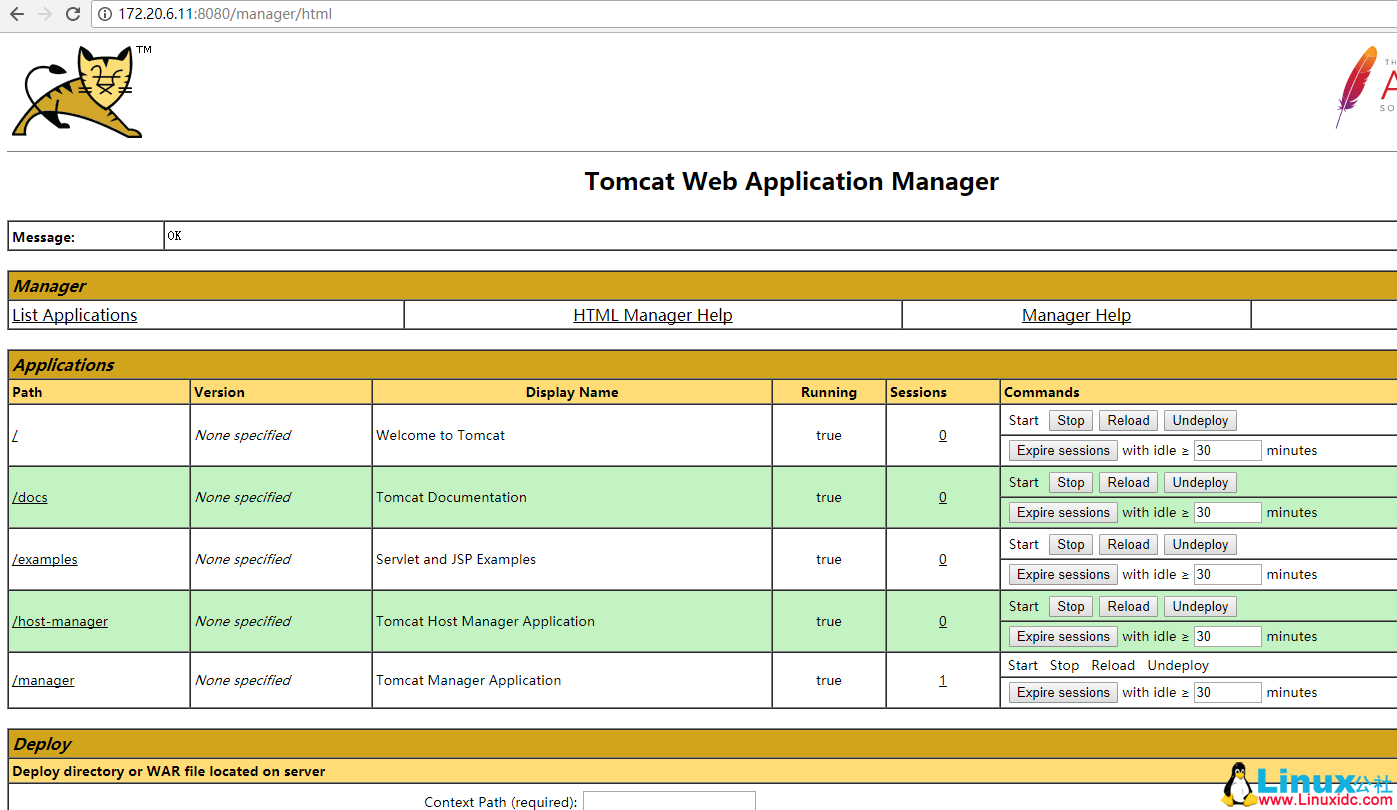Click the Tomcat cat logo
1397x810 pixels.
pyautogui.click(x=78, y=92)
